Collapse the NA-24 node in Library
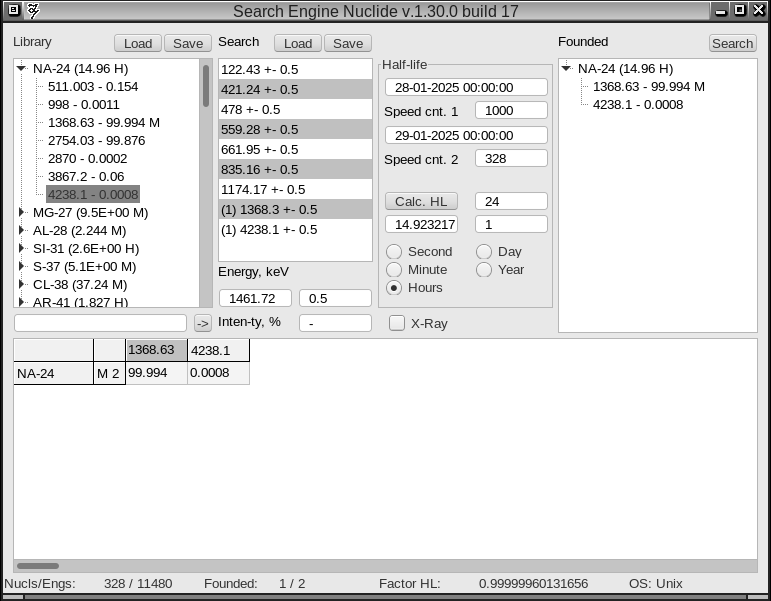 pyautogui.click(x=21, y=69)
